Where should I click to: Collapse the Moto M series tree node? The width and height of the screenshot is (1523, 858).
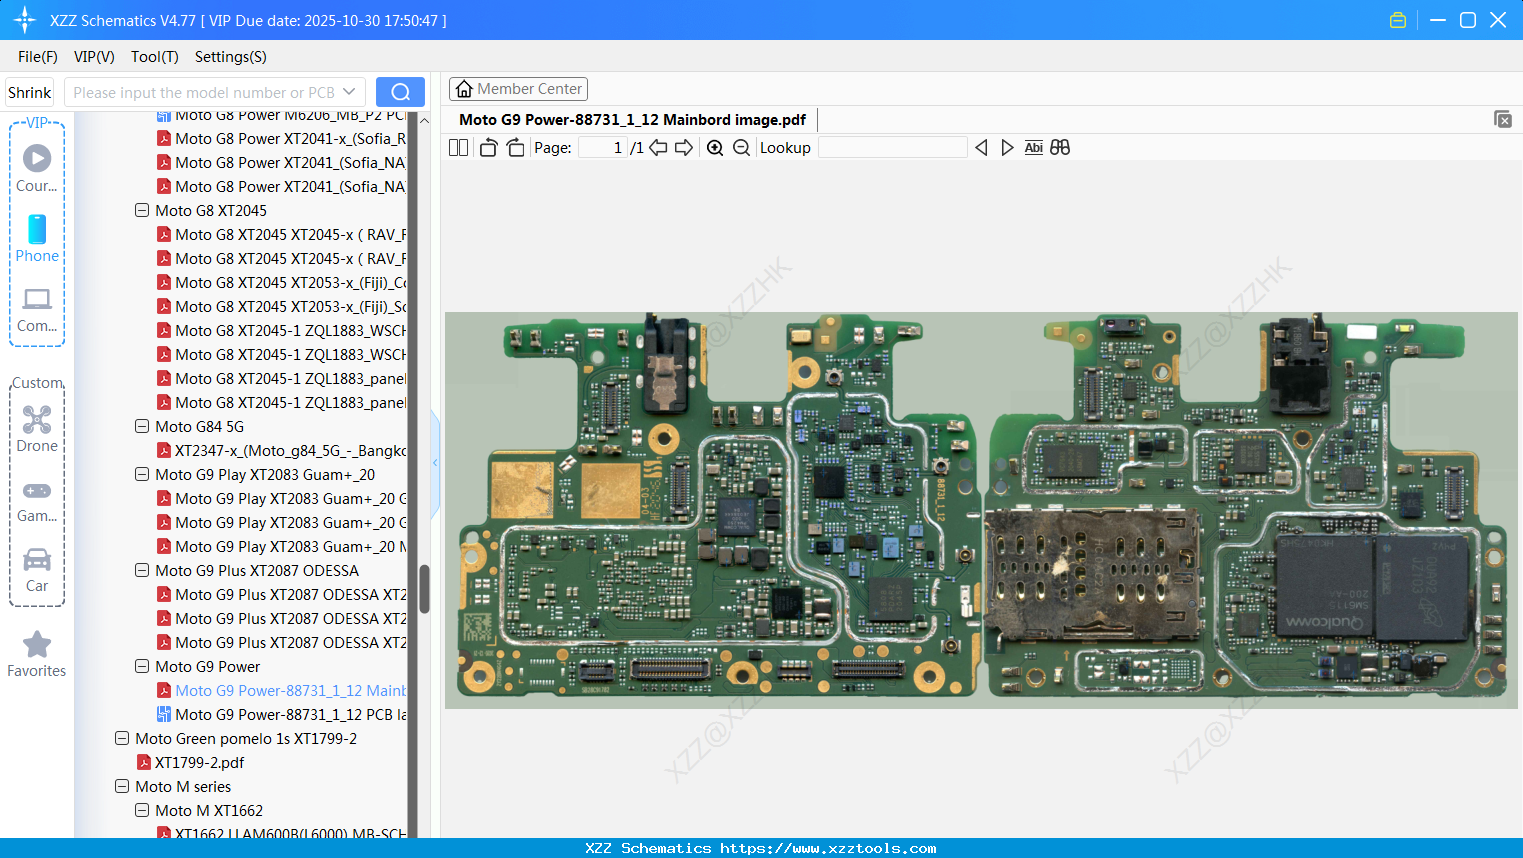tap(122, 787)
